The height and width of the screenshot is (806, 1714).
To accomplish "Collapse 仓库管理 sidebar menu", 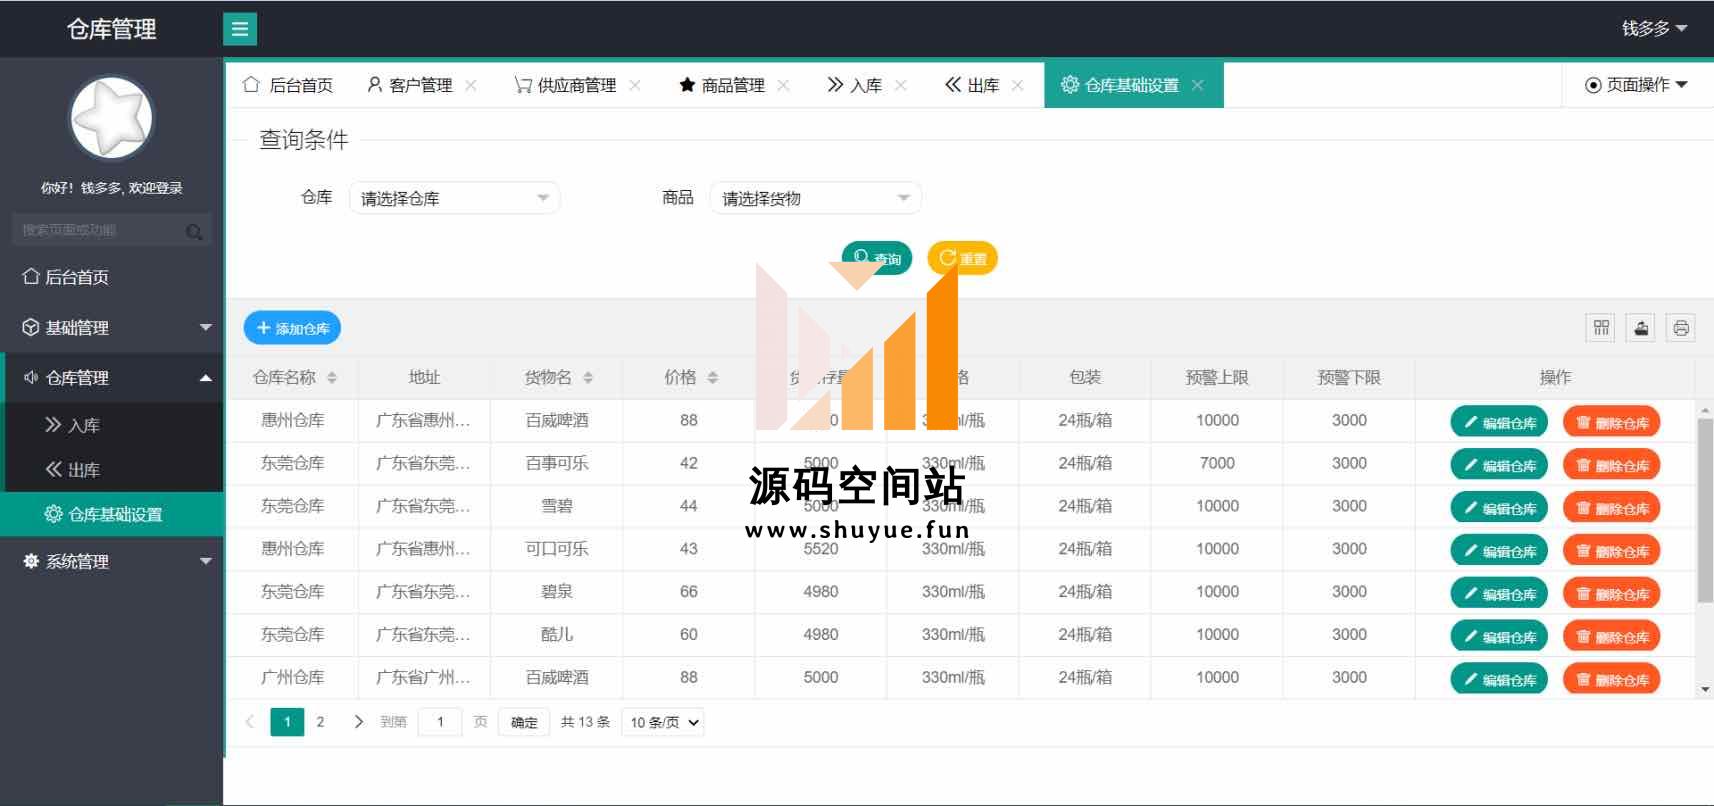I will (111, 377).
